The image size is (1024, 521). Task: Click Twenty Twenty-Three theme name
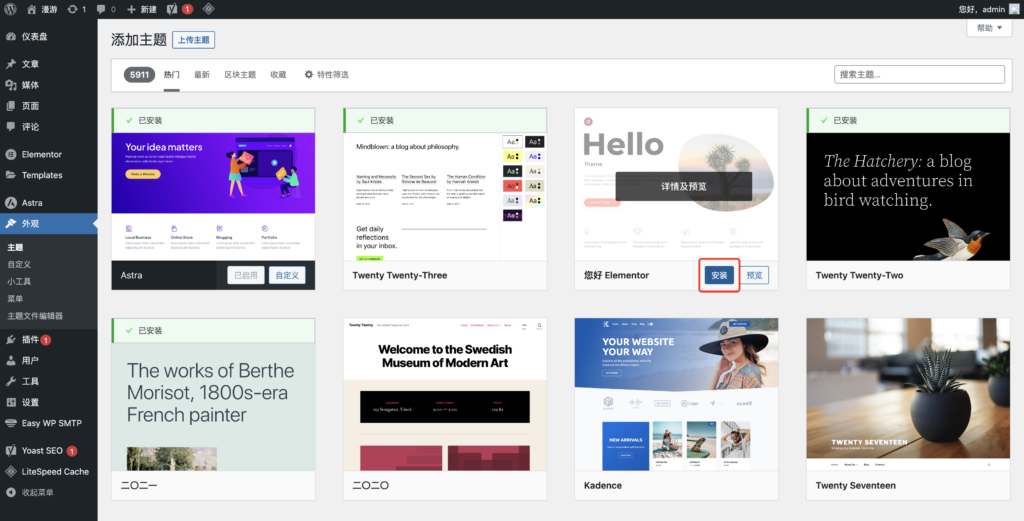click(x=400, y=276)
